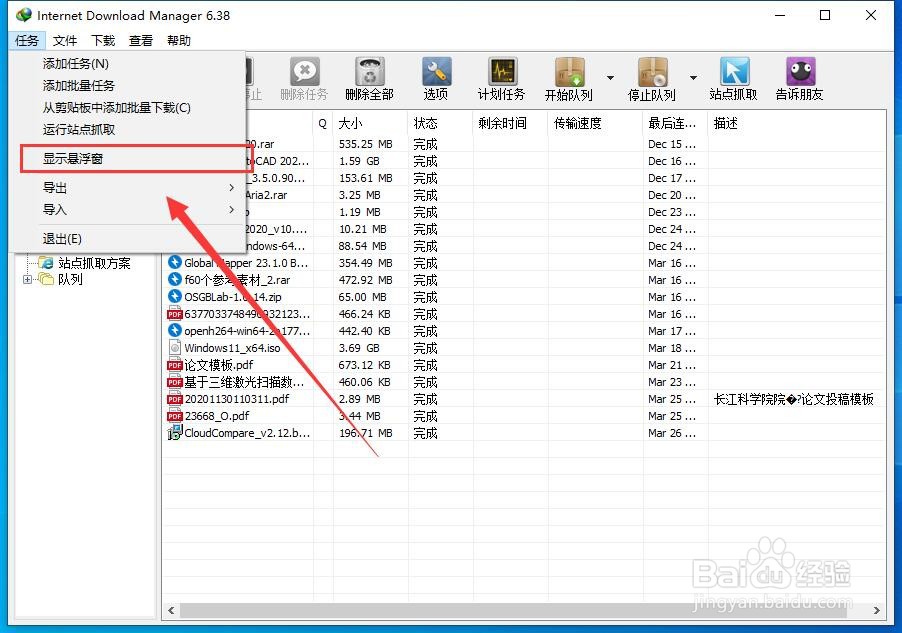
Task: Click the Windows11_x64.iso disc icon
Action: point(175,348)
